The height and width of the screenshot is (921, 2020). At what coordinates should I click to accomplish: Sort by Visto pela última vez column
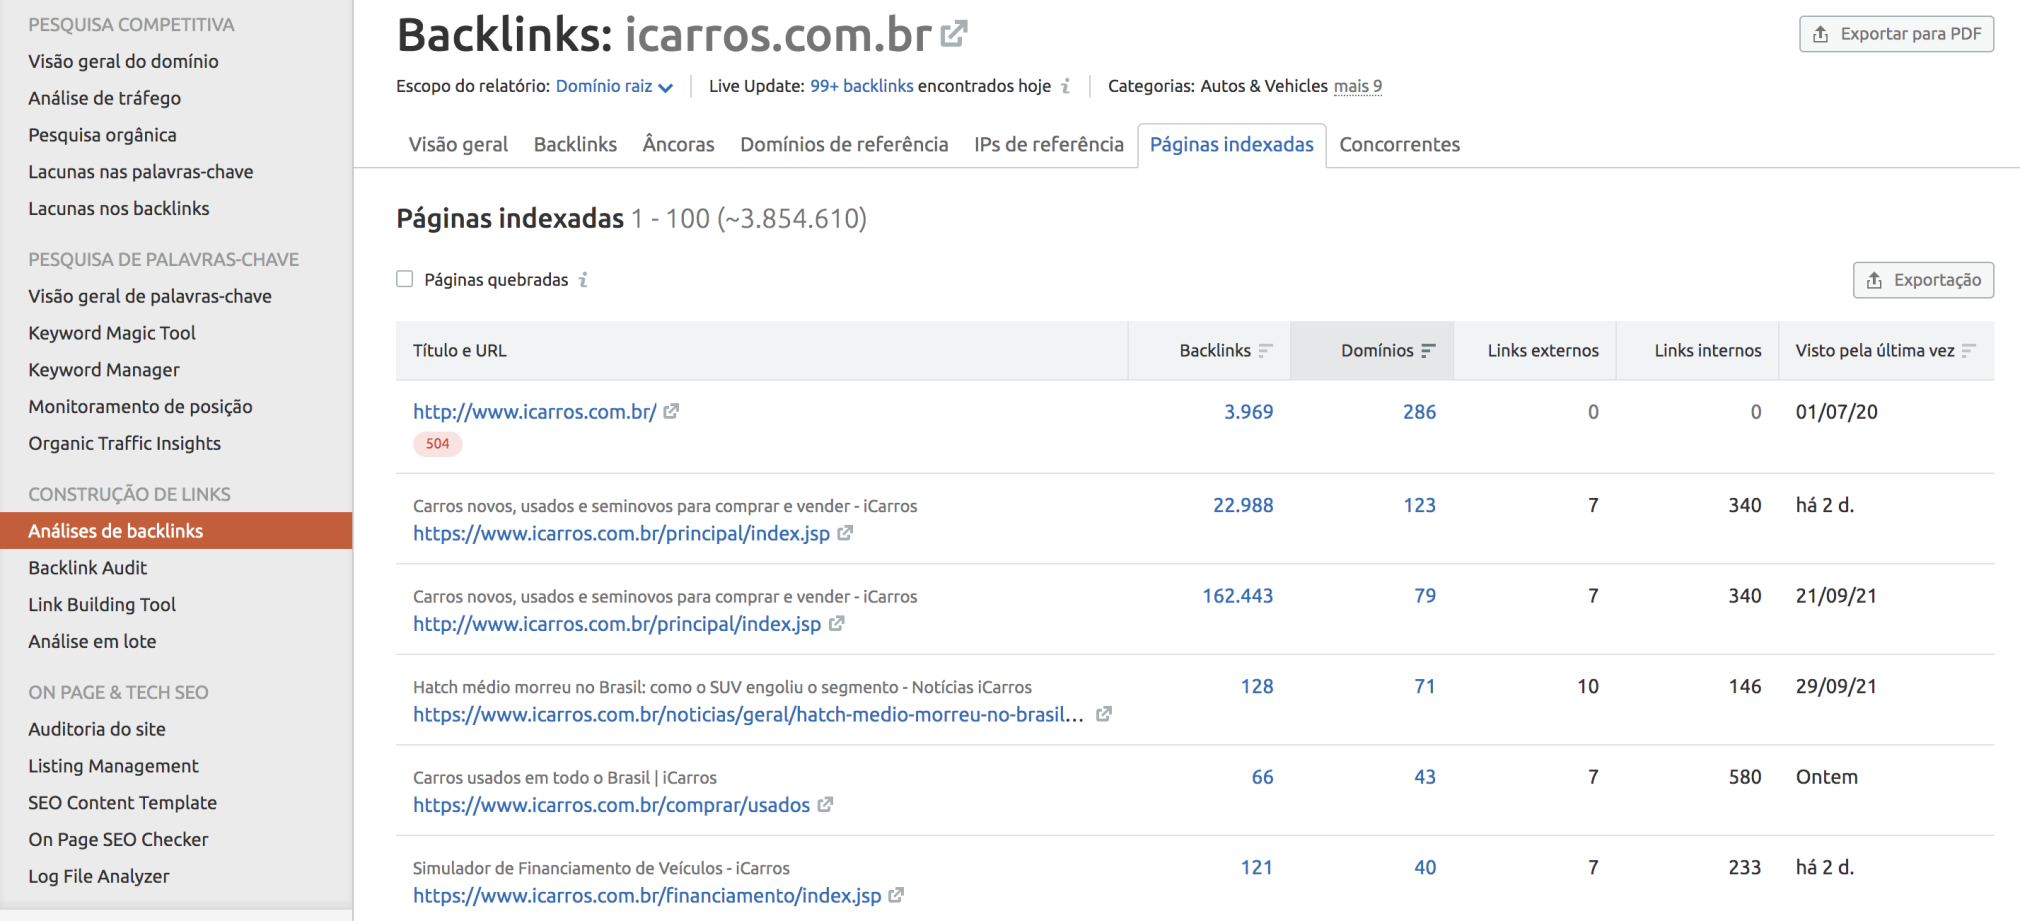[1968, 351]
